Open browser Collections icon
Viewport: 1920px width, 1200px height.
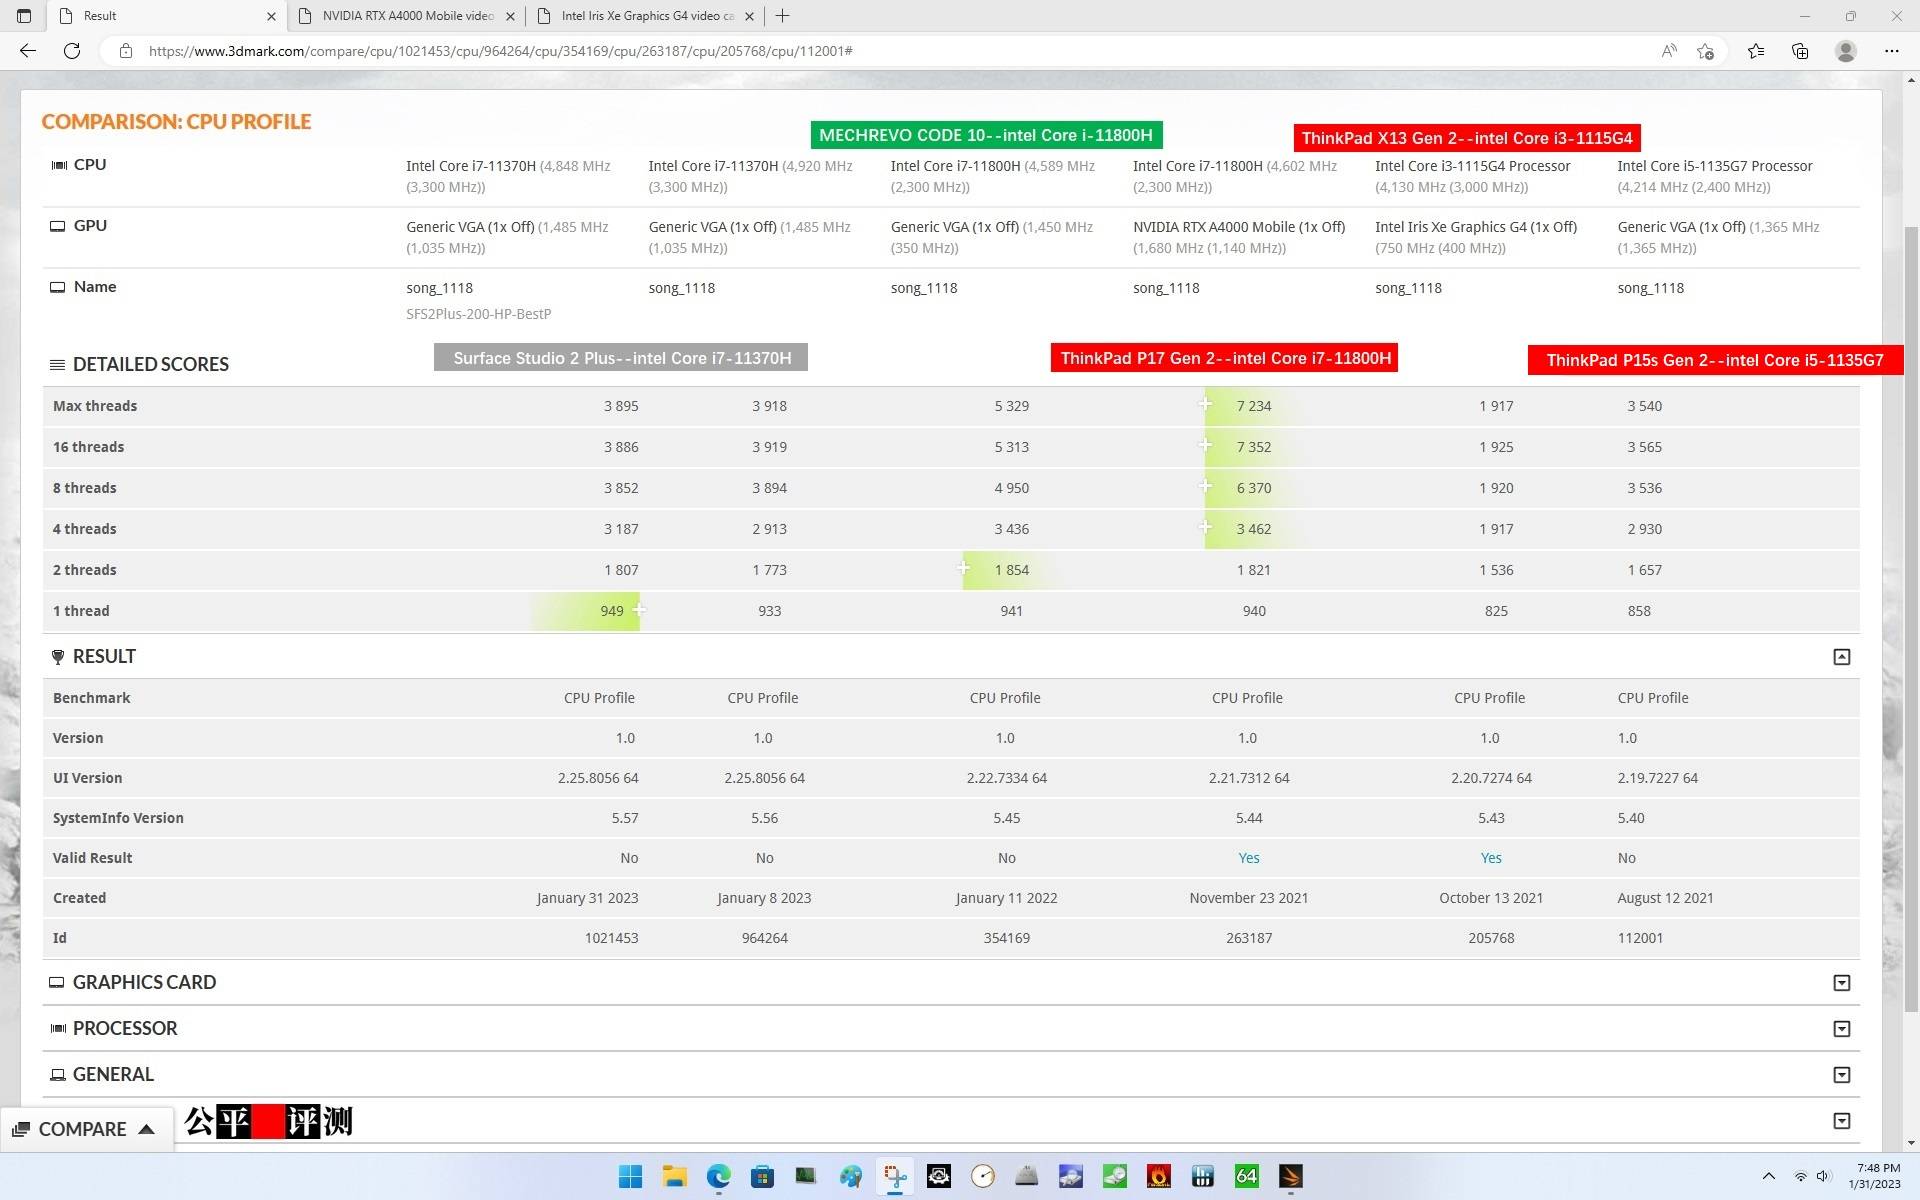coord(1800,51)
